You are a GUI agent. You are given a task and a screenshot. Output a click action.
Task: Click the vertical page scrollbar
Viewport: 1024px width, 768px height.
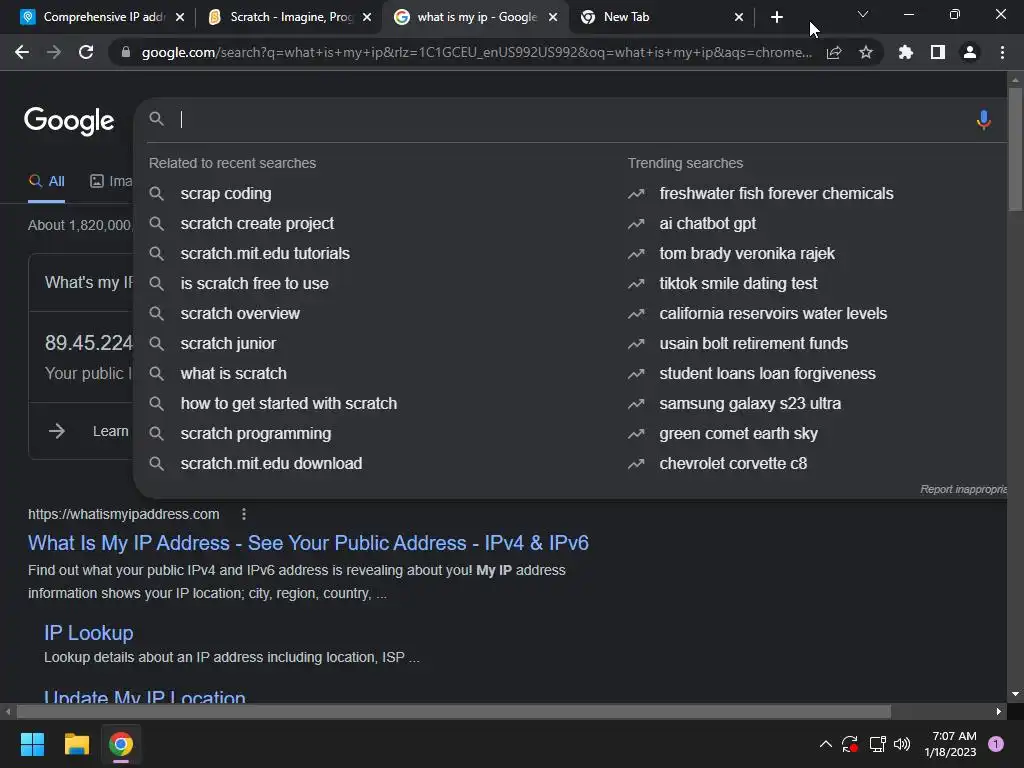tap(1015, 149)
